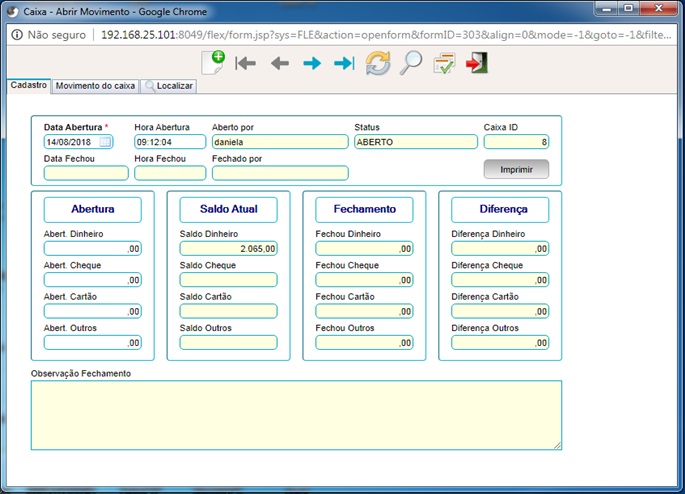Maximize the Chrome window
Screen dimensions: 685x494
(628, 8)
